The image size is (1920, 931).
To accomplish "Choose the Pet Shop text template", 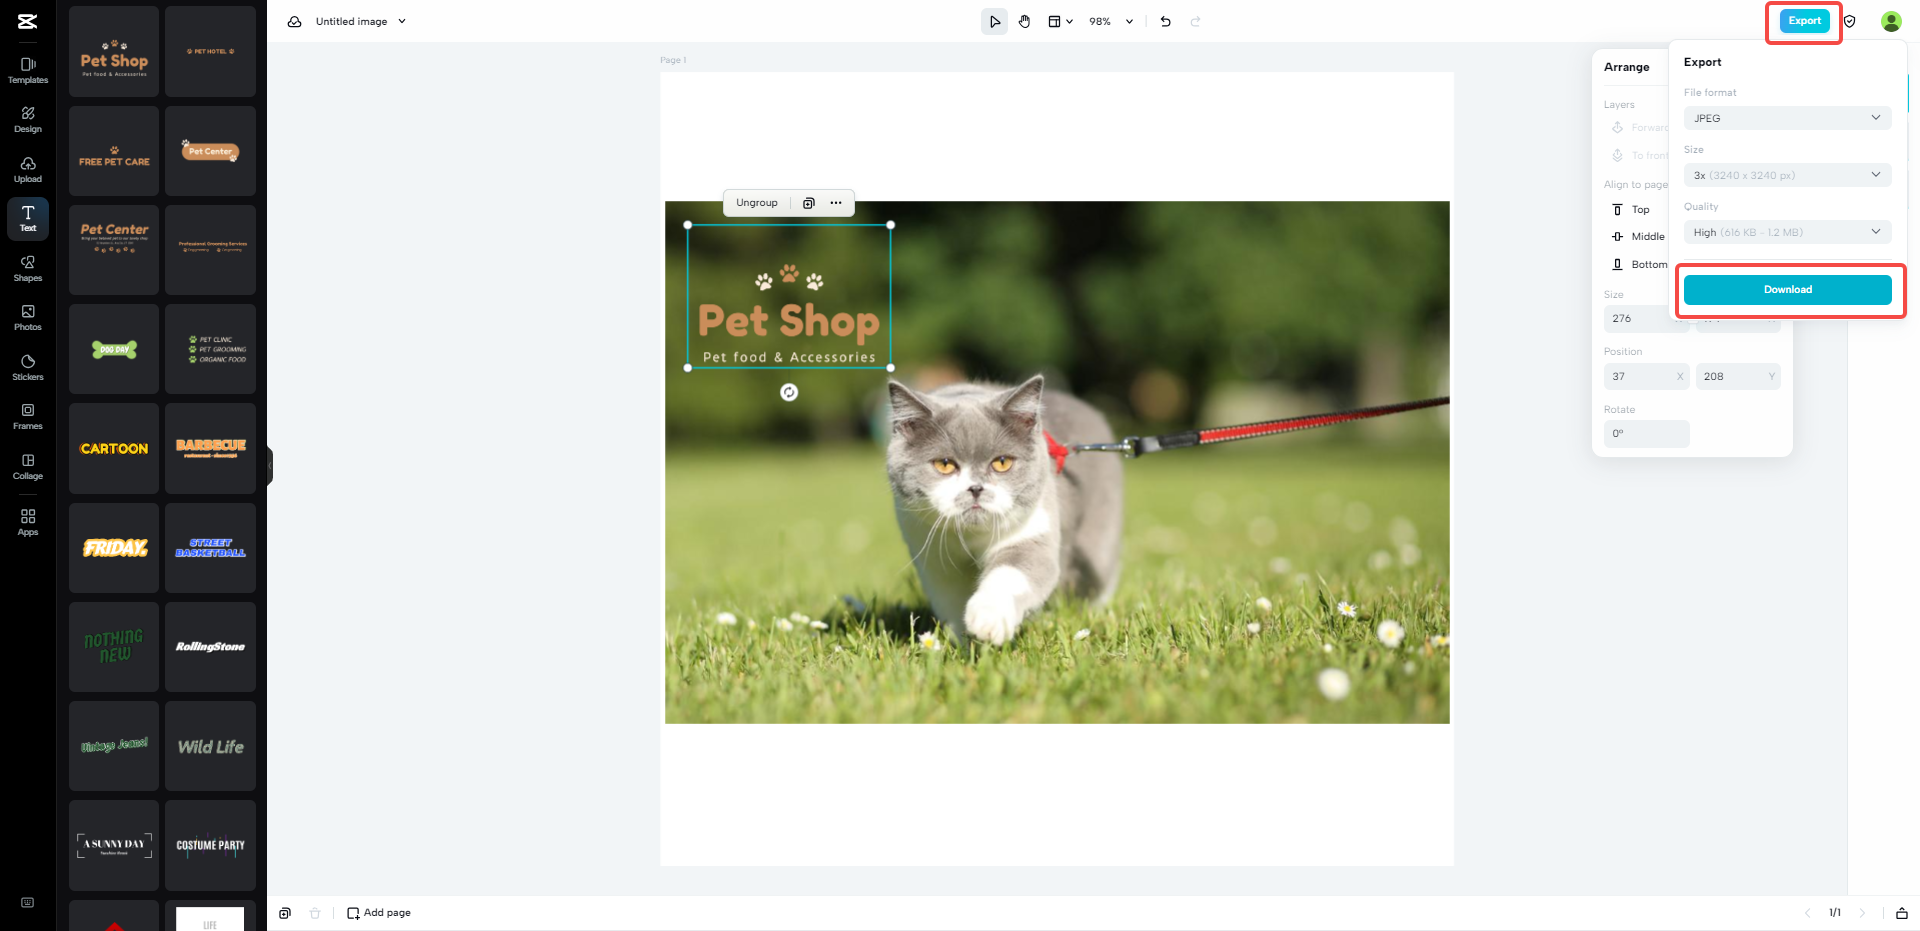I will point(114,51).
